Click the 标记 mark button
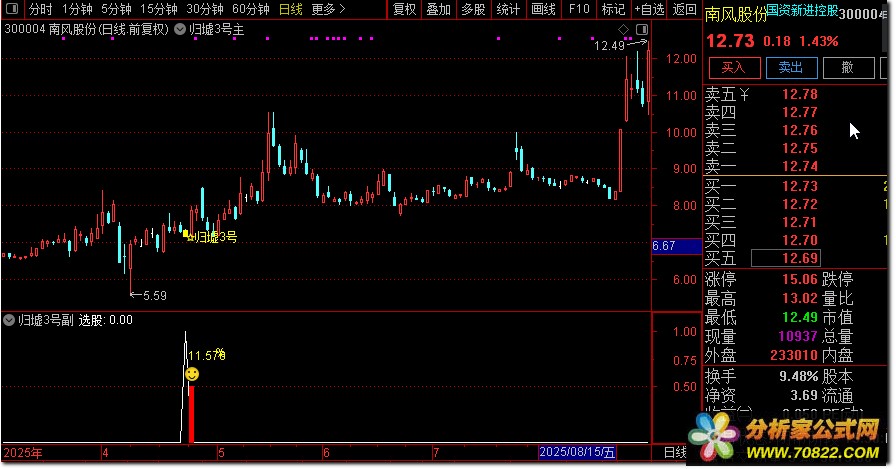 tap(613, 9)
